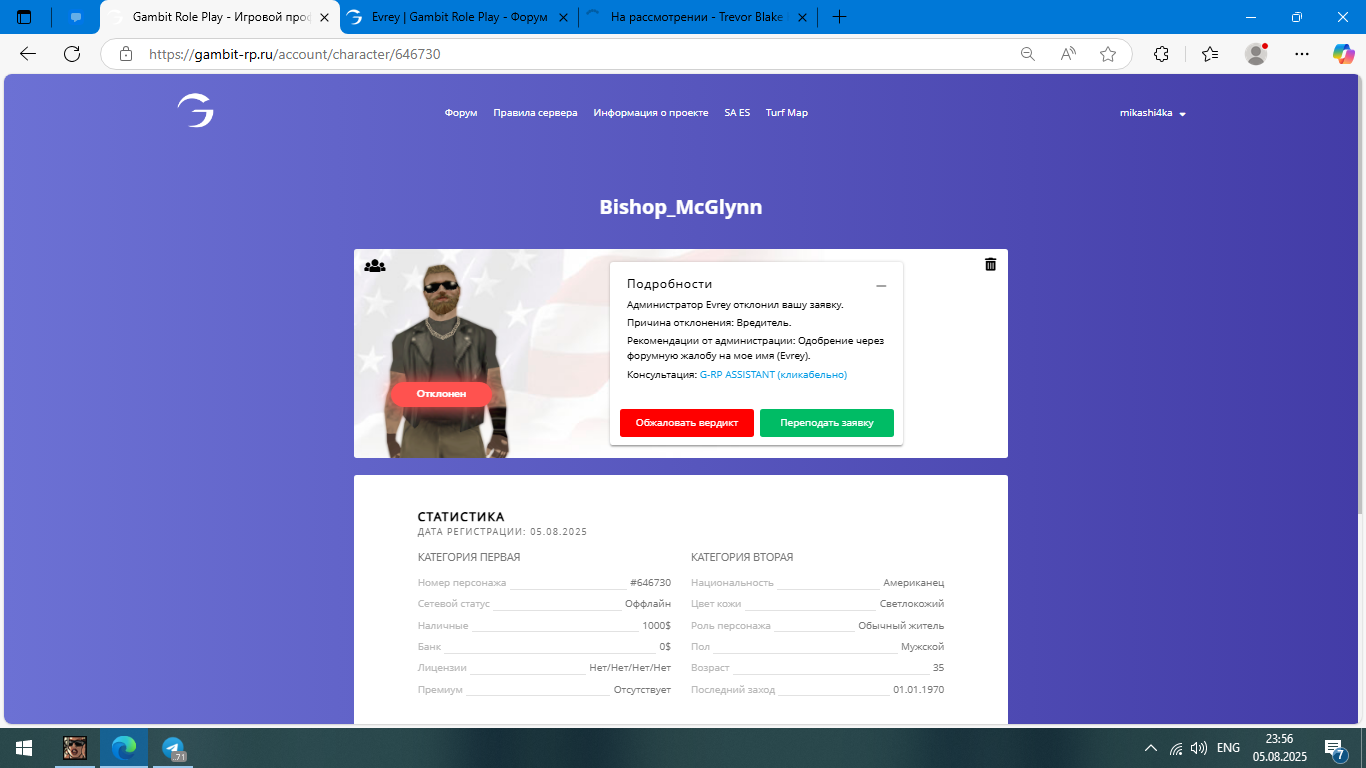The image size is (1366, 768).
Task: Add page to favorites star icon
Action: coord(1108,54)
